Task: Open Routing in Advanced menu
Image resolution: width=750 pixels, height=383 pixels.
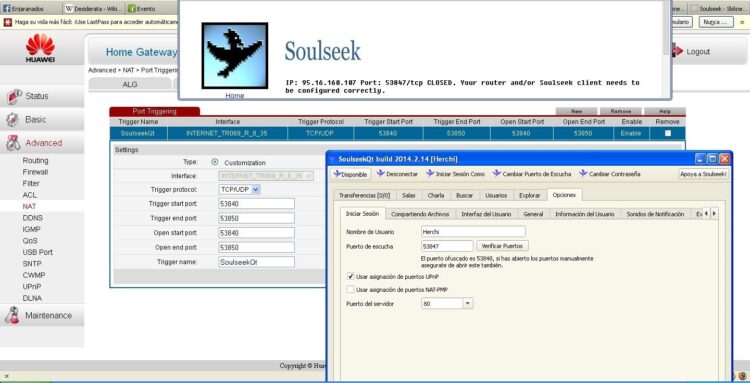Action: click(35, 161)
